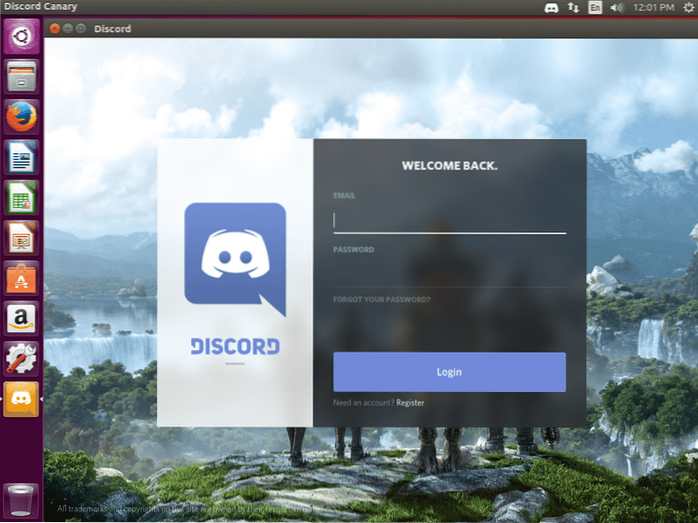This screenshot has height=523, width=698.
Task: Click the Forgot Your Password link
Action: tap(382, 300)
